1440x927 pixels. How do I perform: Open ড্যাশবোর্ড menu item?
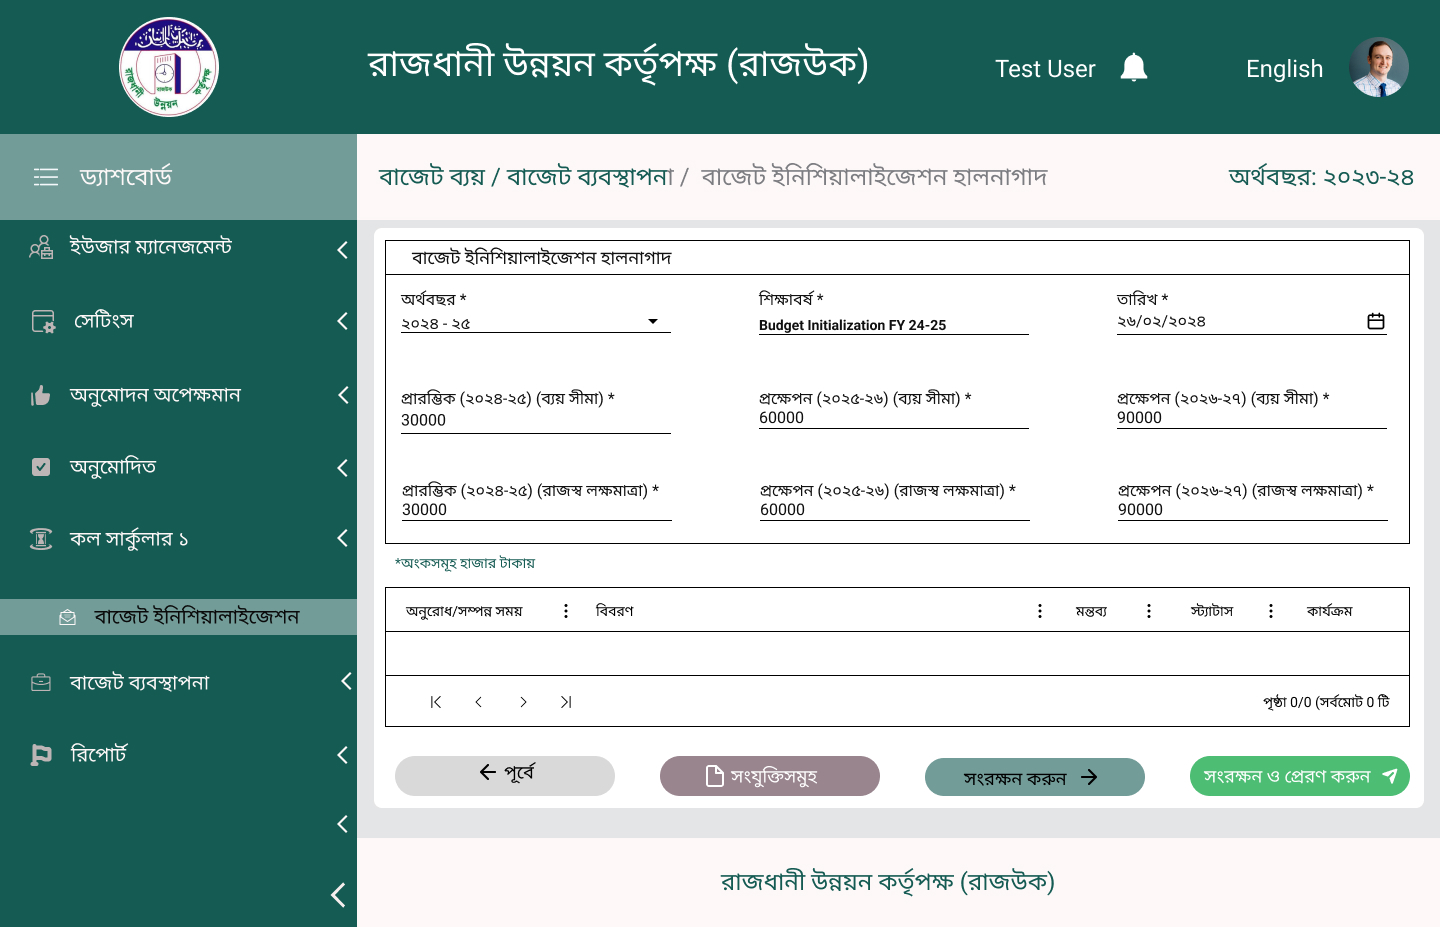tap(178, 177)
